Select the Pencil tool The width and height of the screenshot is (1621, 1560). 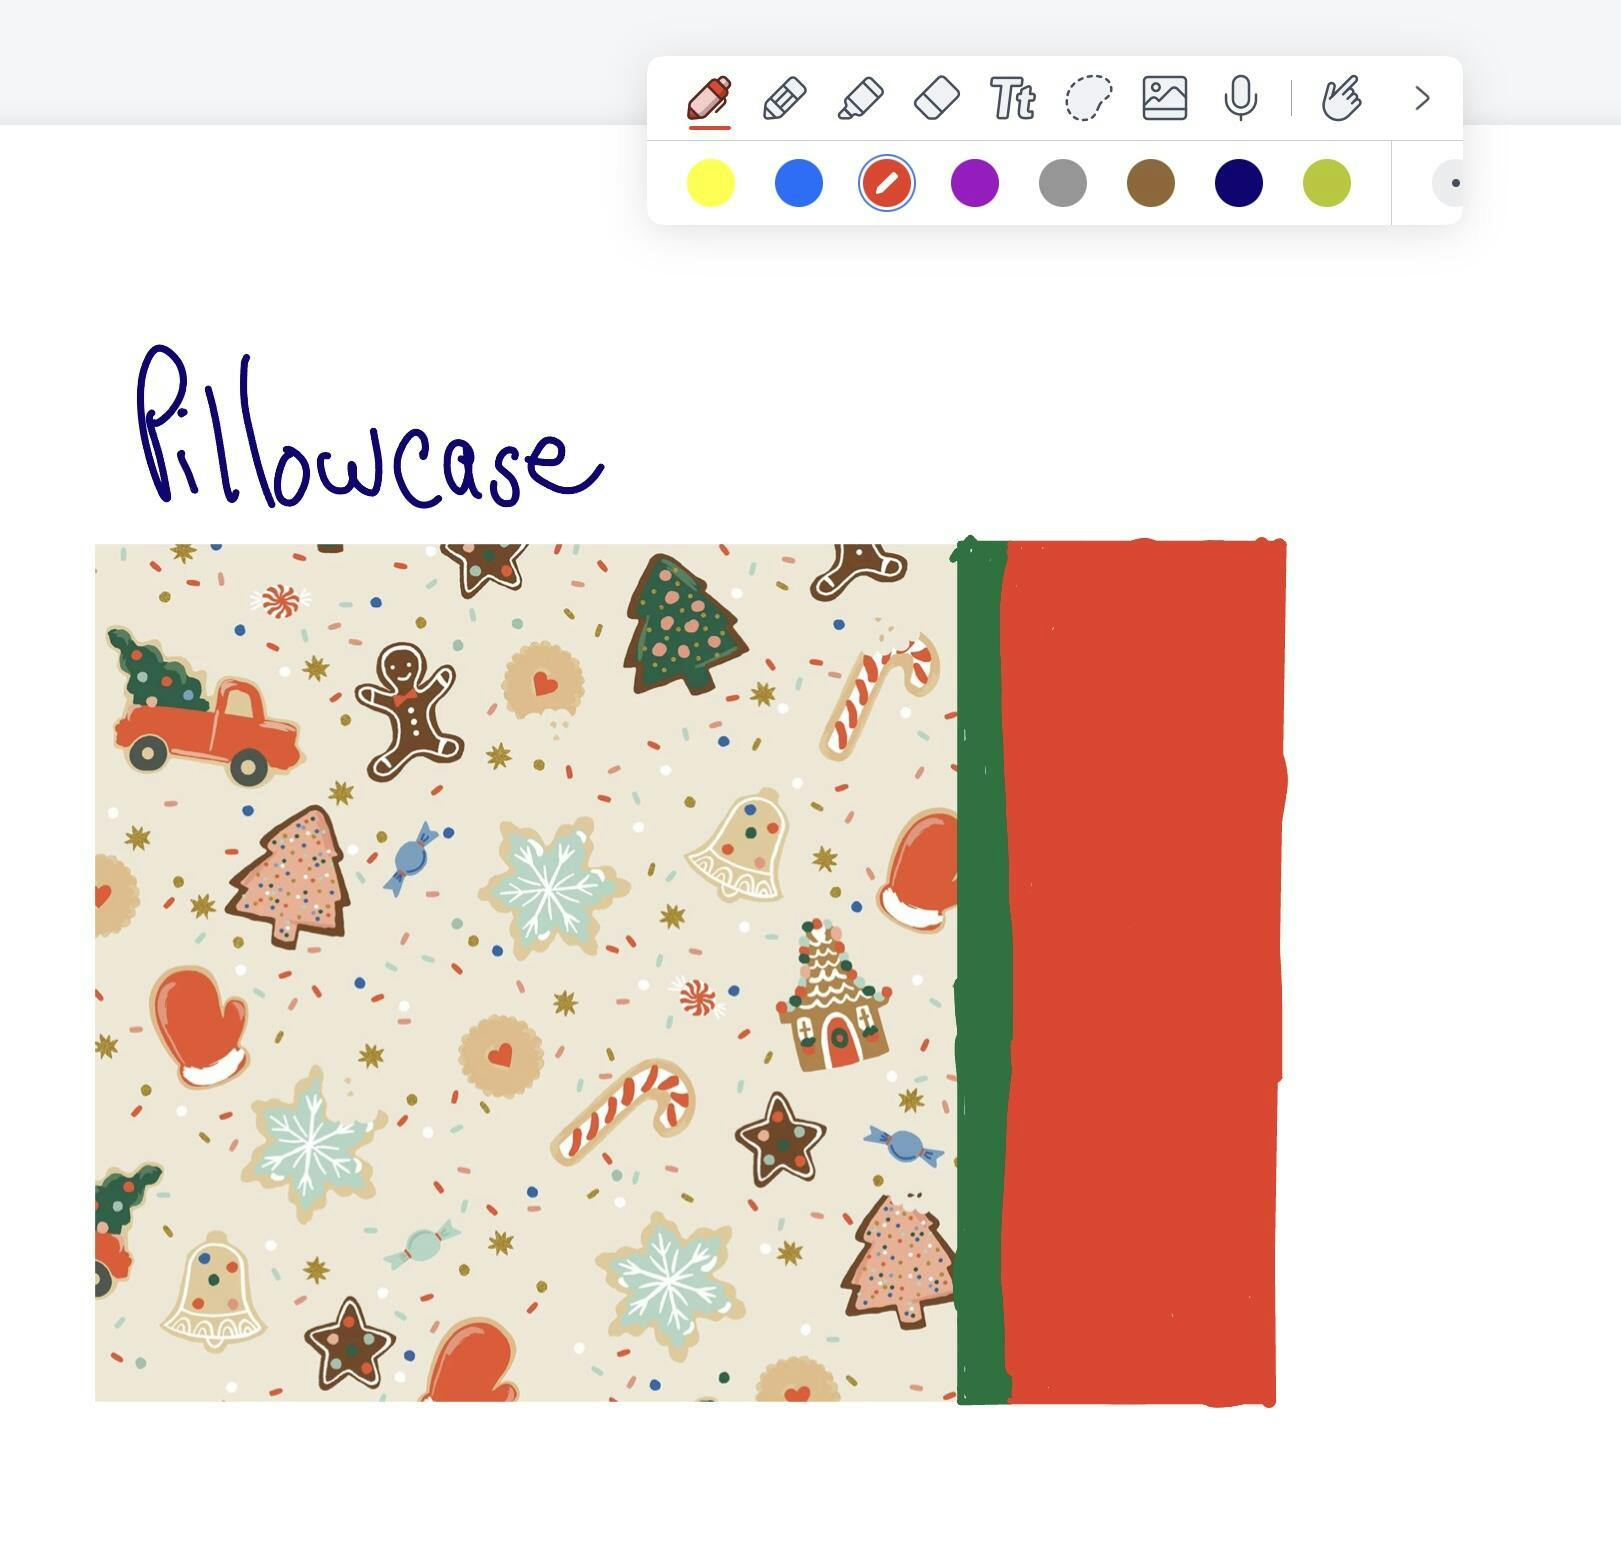[x=785, y=98]
